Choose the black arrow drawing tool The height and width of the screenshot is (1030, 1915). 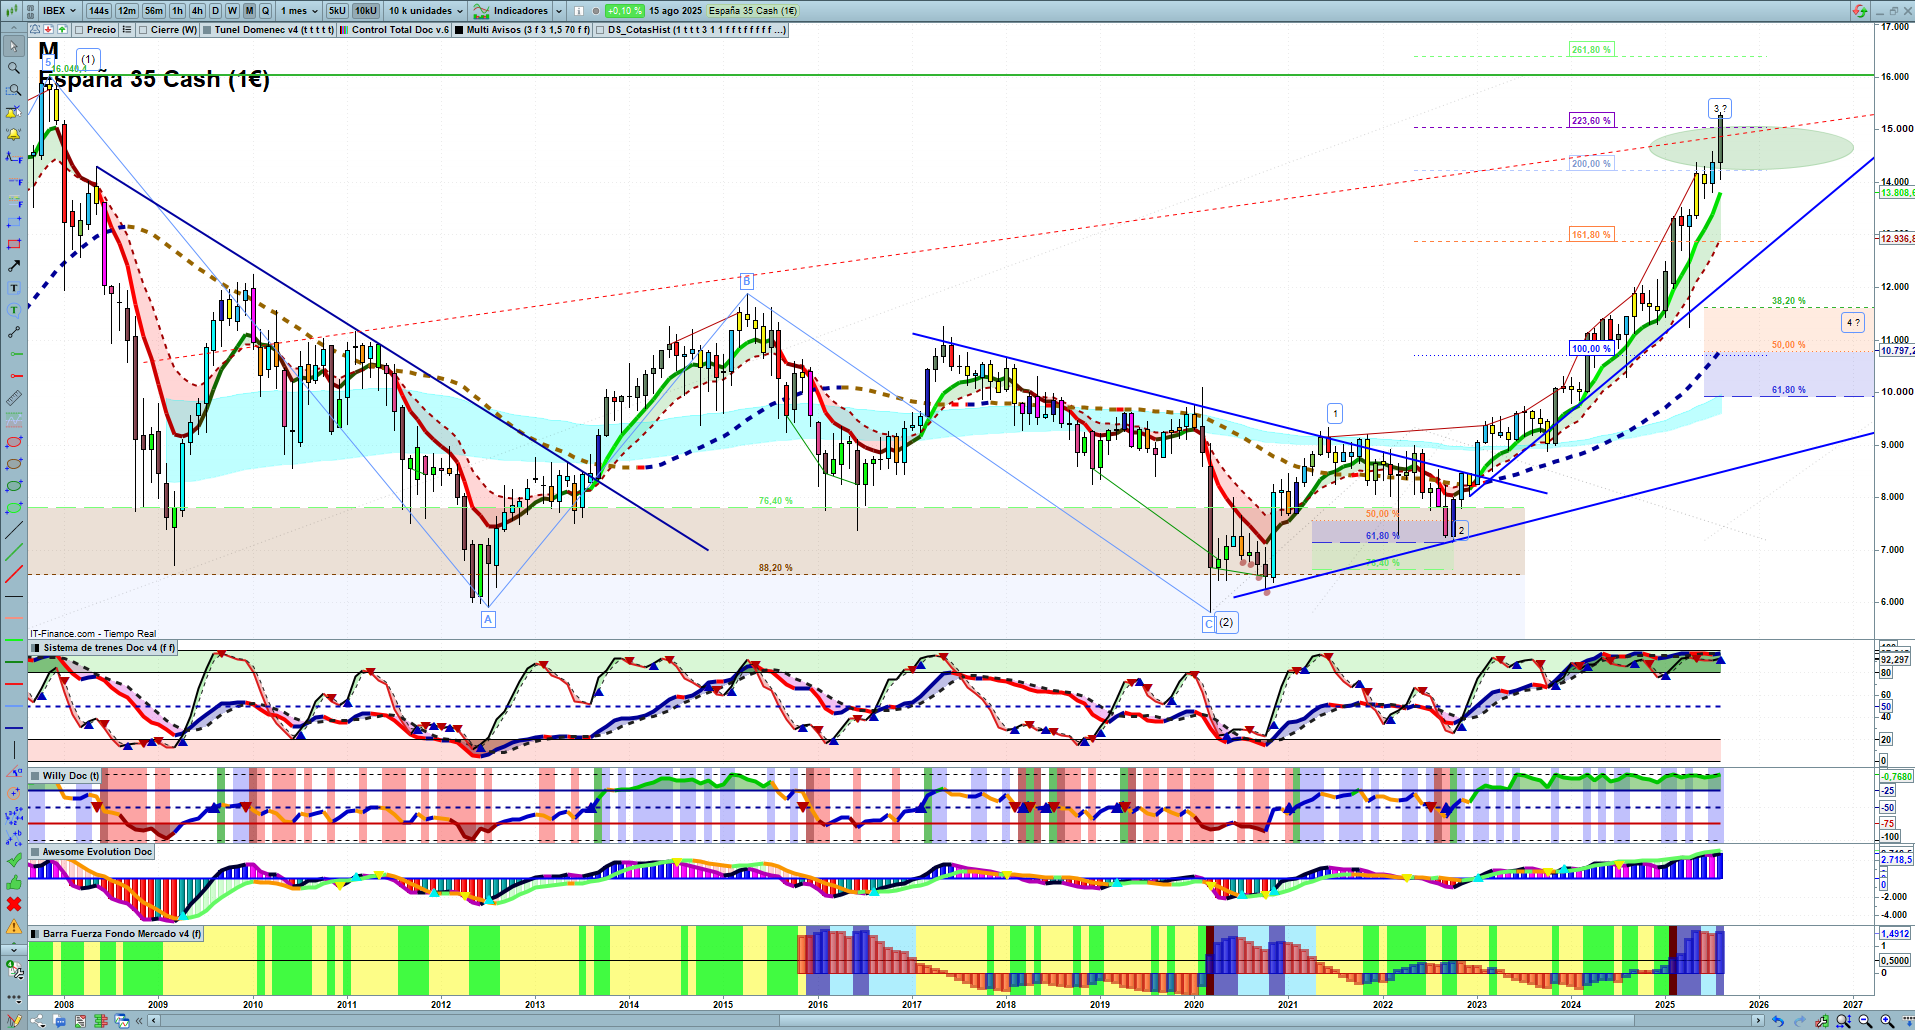[14, 266]
